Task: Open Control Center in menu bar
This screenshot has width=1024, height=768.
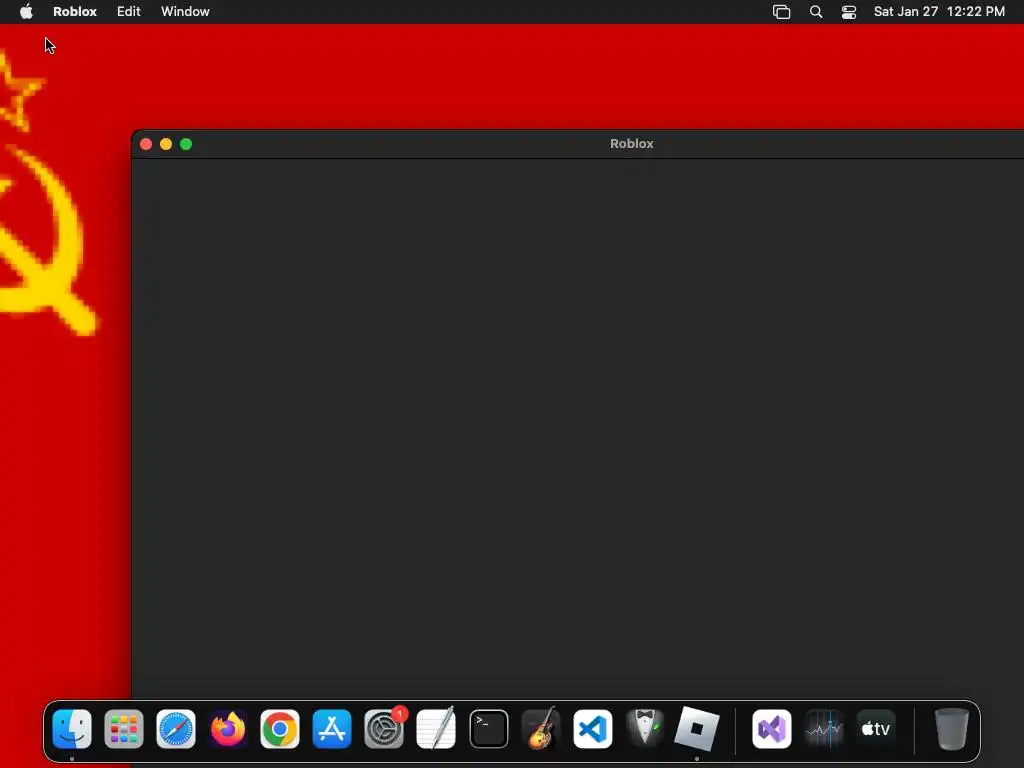Action: coord(849,11)
